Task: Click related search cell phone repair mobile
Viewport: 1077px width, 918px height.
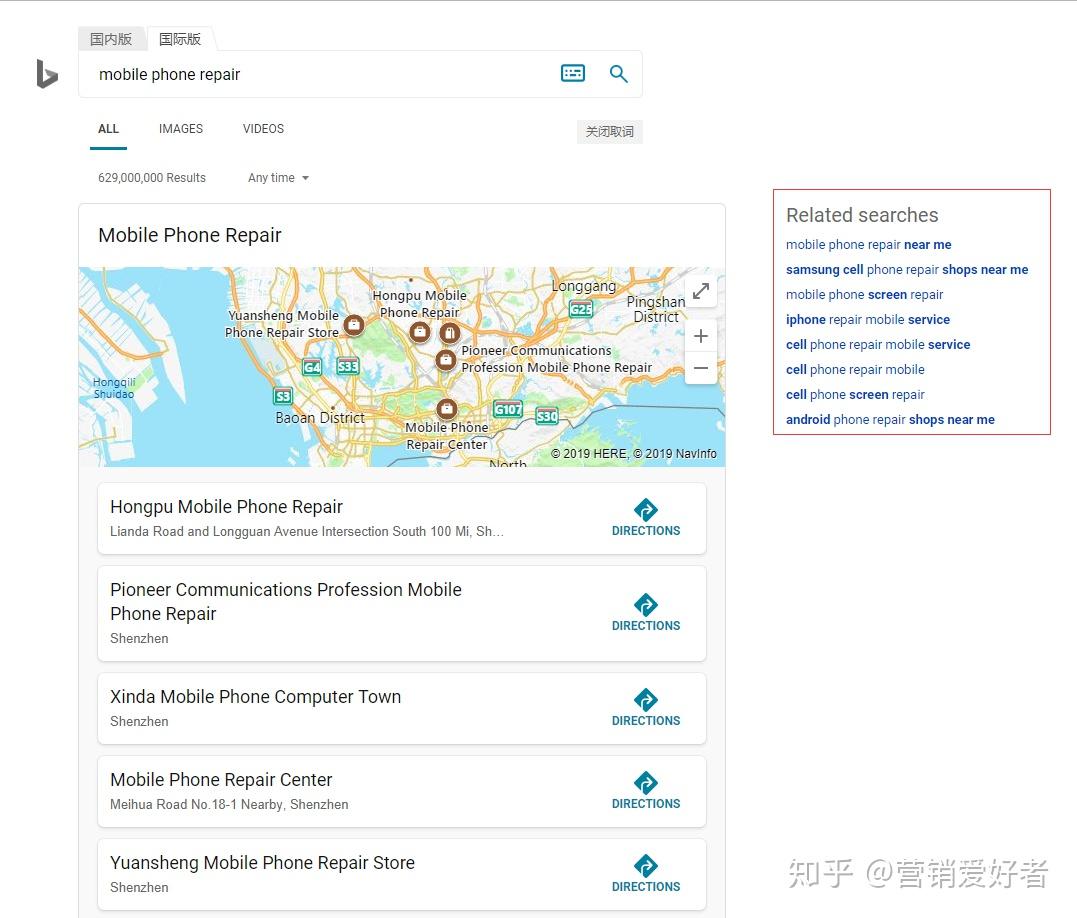Action: (x=855, y=369)
